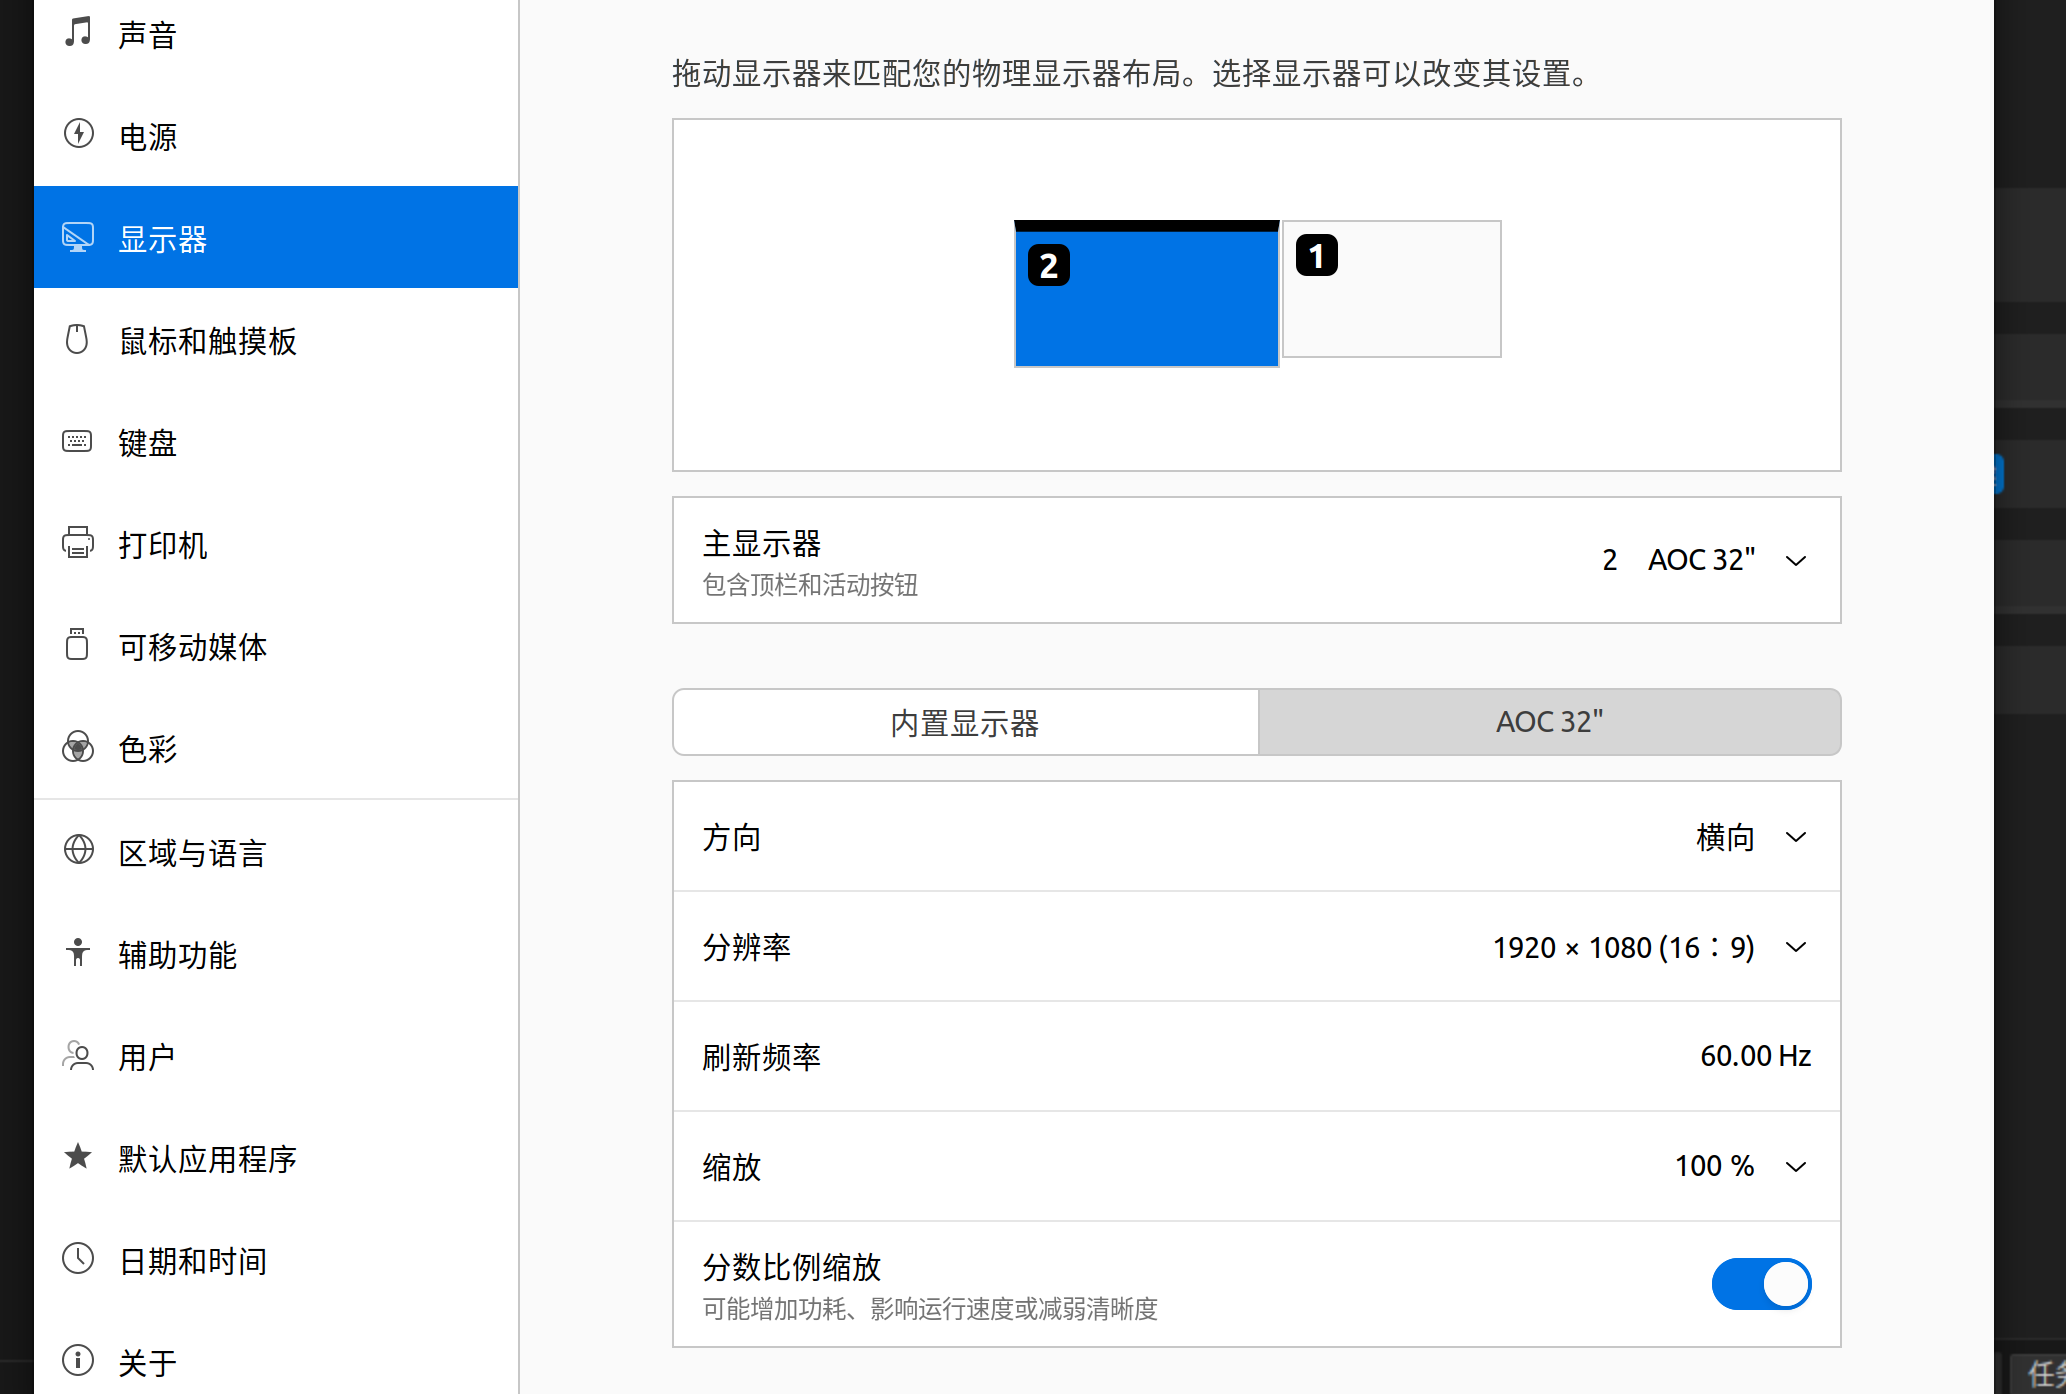Click the mouse and touchpad icon
The image size is (2066, 1394).
click(x=78, y=340)
